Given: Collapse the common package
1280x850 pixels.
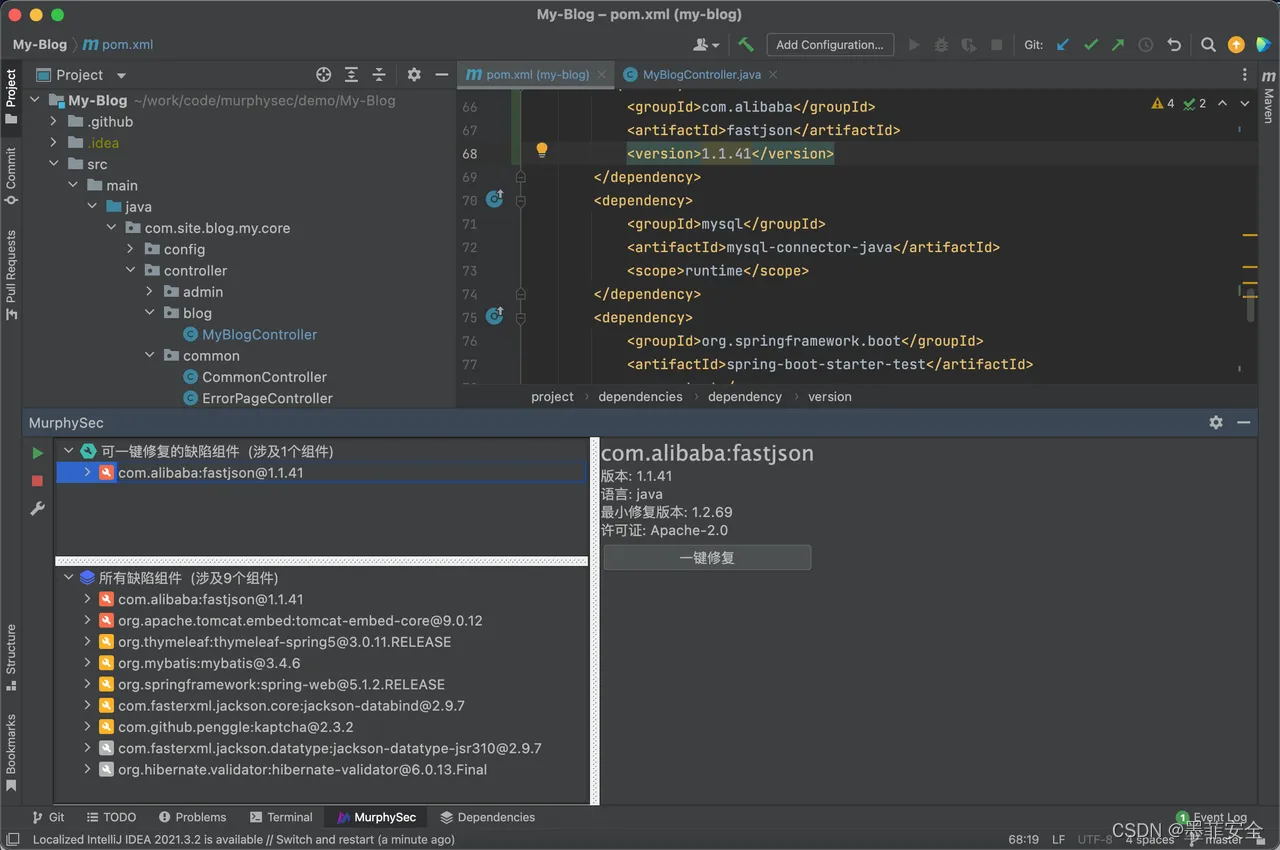Looking at the screenshot, I should point(150,355).
